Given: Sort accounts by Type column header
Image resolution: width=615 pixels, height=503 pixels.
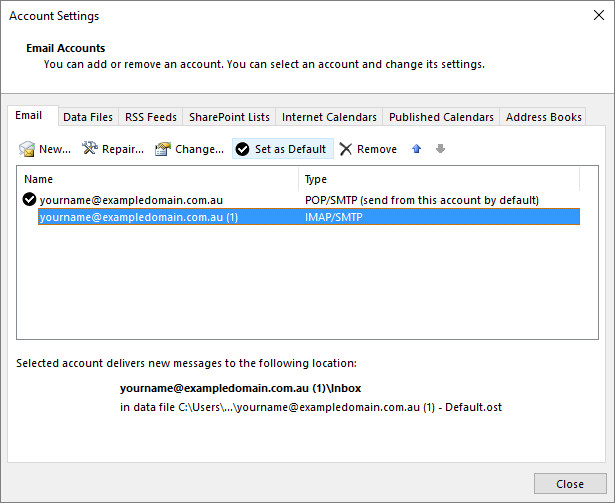Looking at the screenshot, I should tap(438, 179).
